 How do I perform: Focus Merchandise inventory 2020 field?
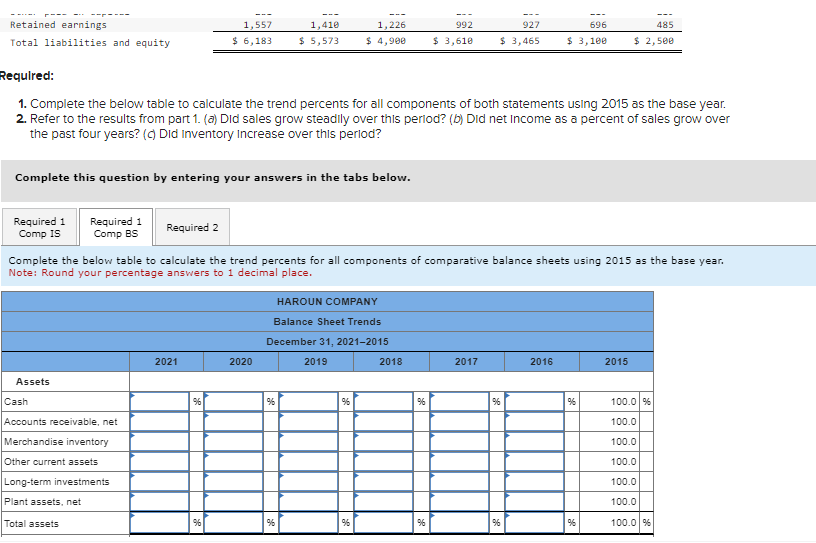(234, 441)
